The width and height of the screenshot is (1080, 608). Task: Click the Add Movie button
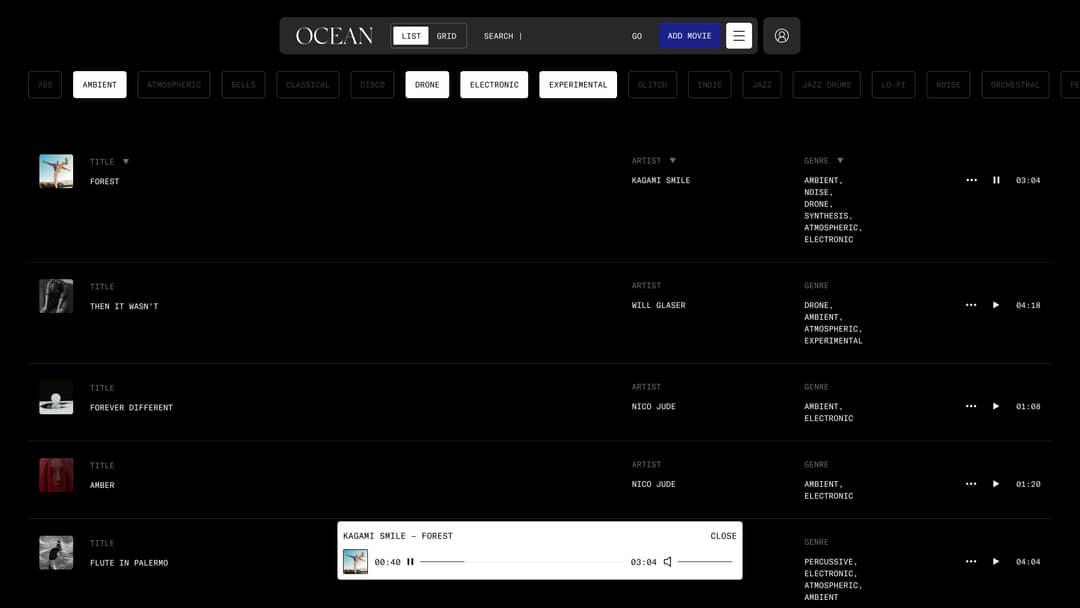(x=689, y=36)
